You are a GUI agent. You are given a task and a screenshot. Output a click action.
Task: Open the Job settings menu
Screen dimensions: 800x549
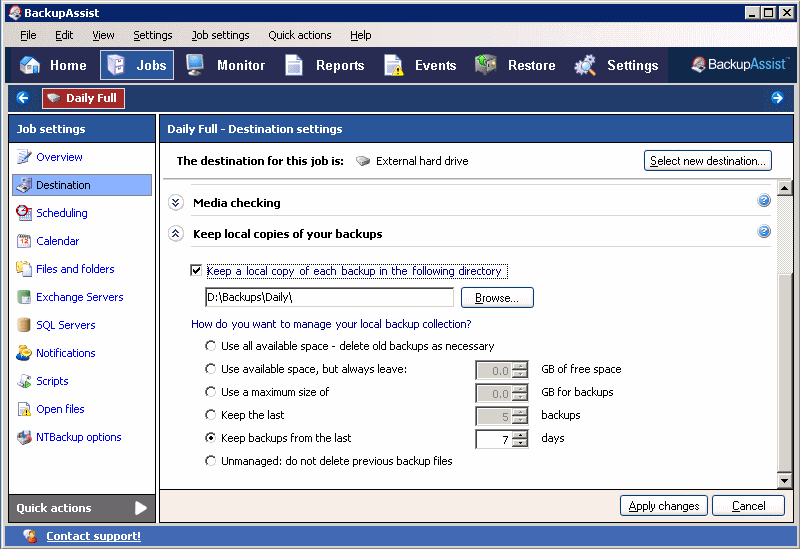220,35
